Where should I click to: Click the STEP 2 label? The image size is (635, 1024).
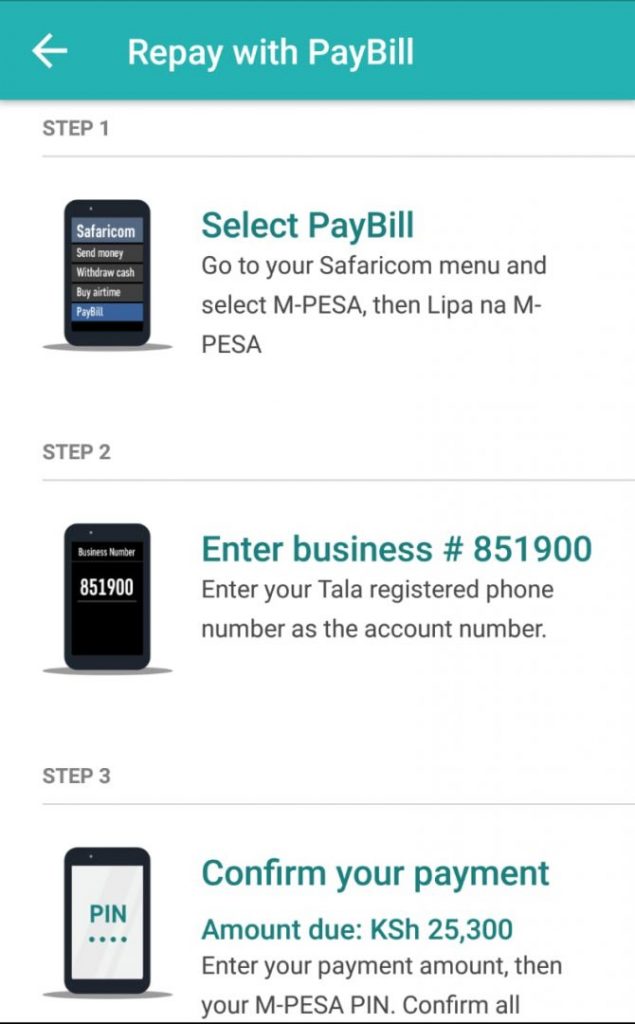(76, 452)
